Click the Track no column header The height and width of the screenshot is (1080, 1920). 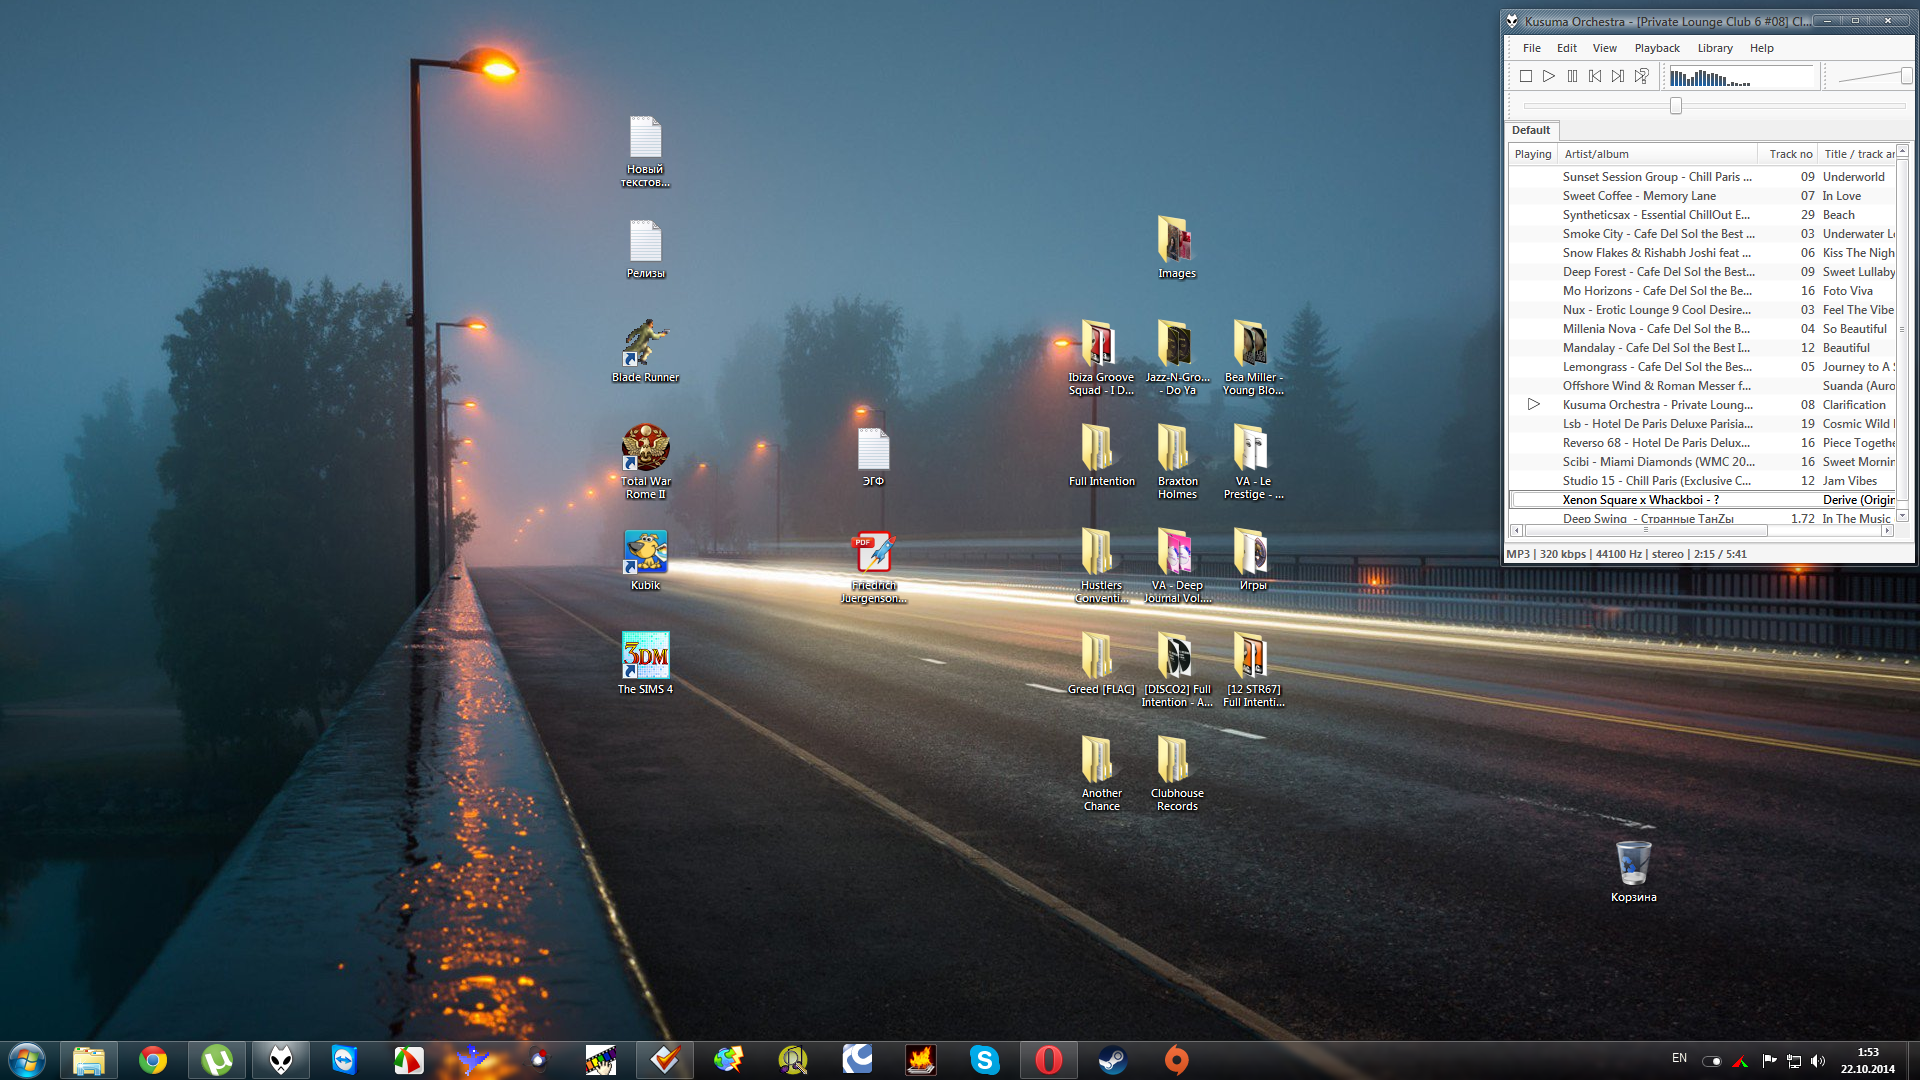1790,154
